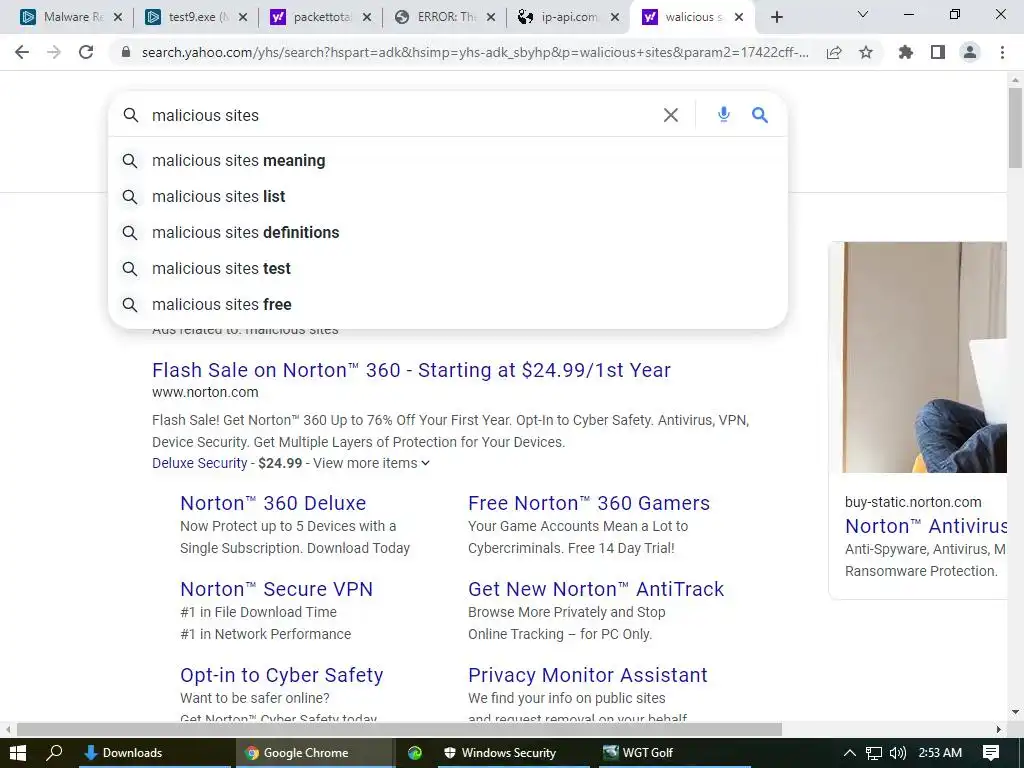Open the Get New Norton AntiTrack link
The height and width of the screenshot is (768, 1024).
(x=596, y=589)
